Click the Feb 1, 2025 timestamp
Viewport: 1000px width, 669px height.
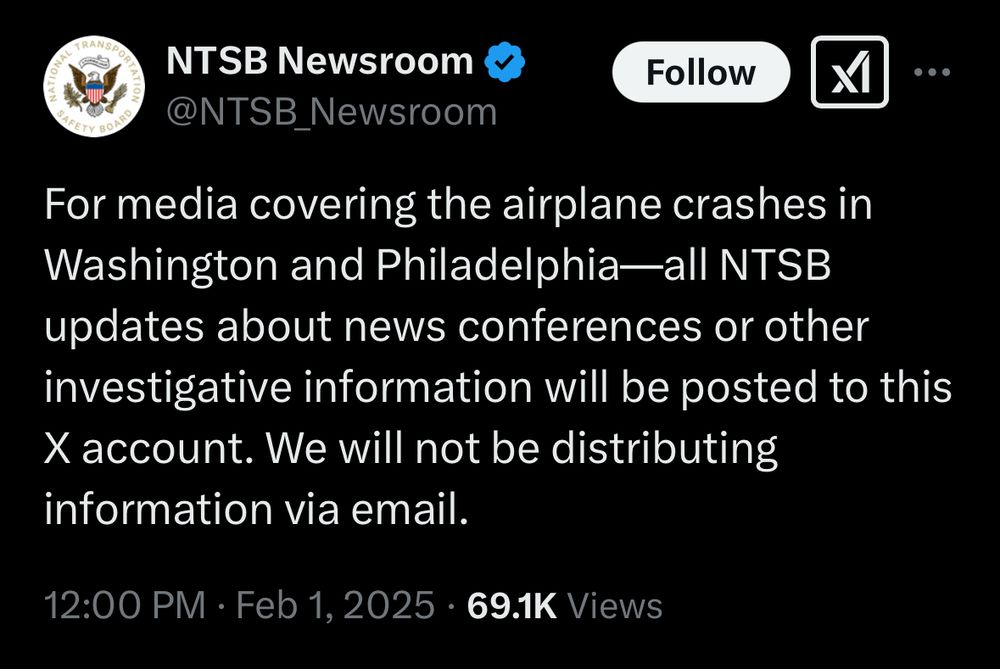point(330,604)
